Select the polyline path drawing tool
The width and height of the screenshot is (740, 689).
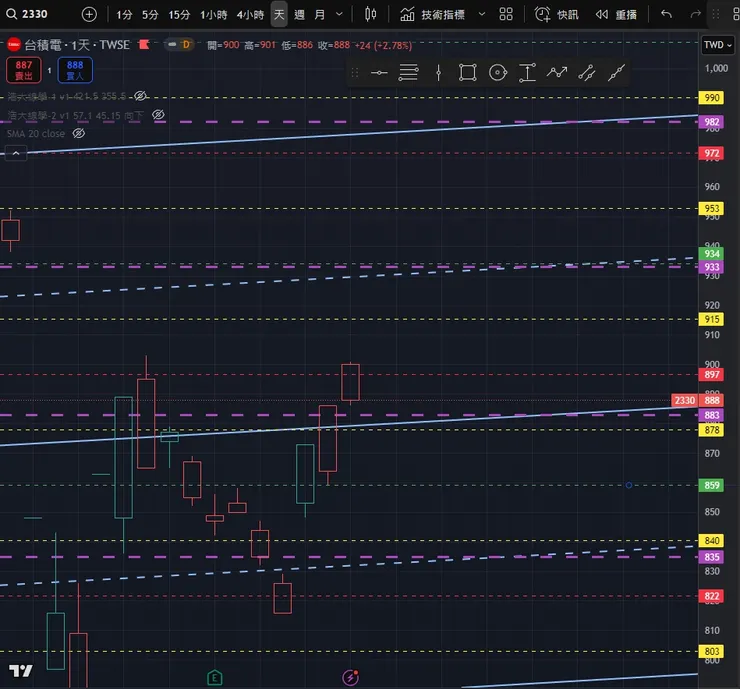point(557,72)
